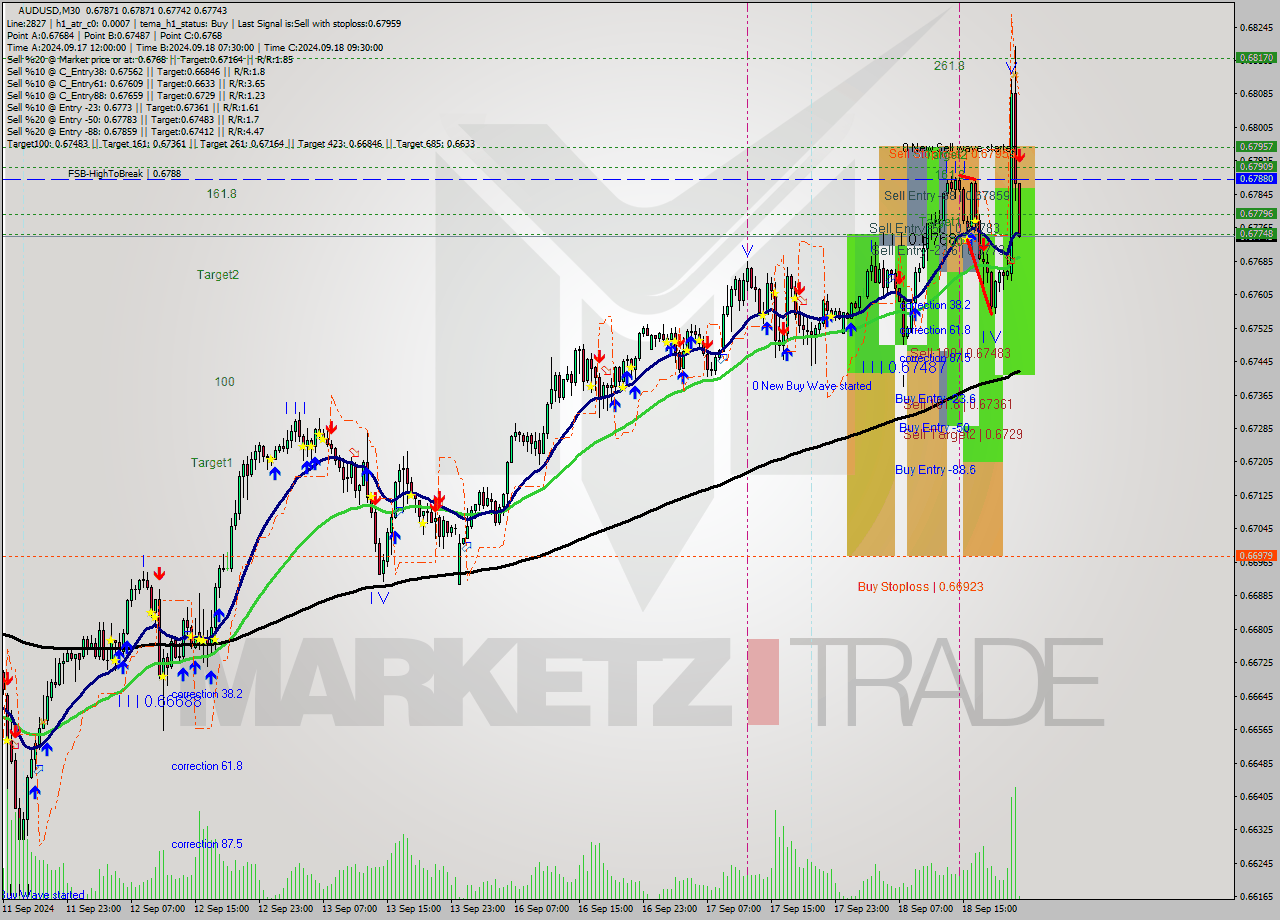
Task: Click the 0.67445 price axis label
Action: (x=1257, y=362)
